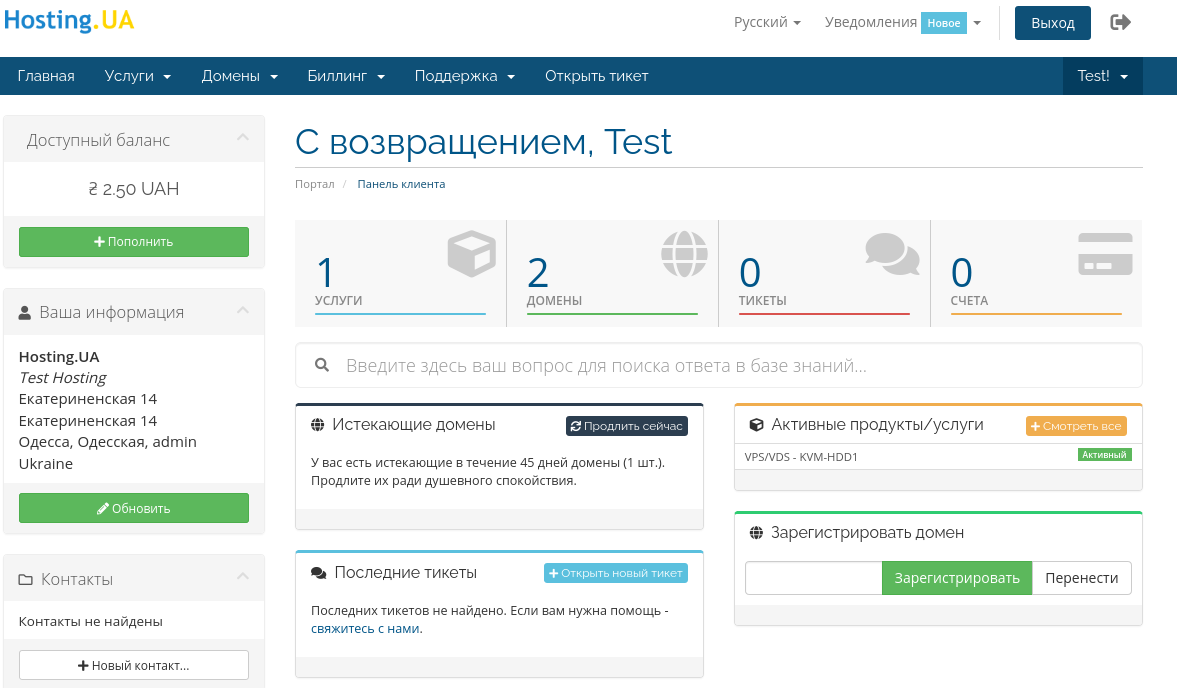Screen dimensions: 1177x688
Task: Click the magnifier icon in knowledge base search
Action: pos(322,365)
